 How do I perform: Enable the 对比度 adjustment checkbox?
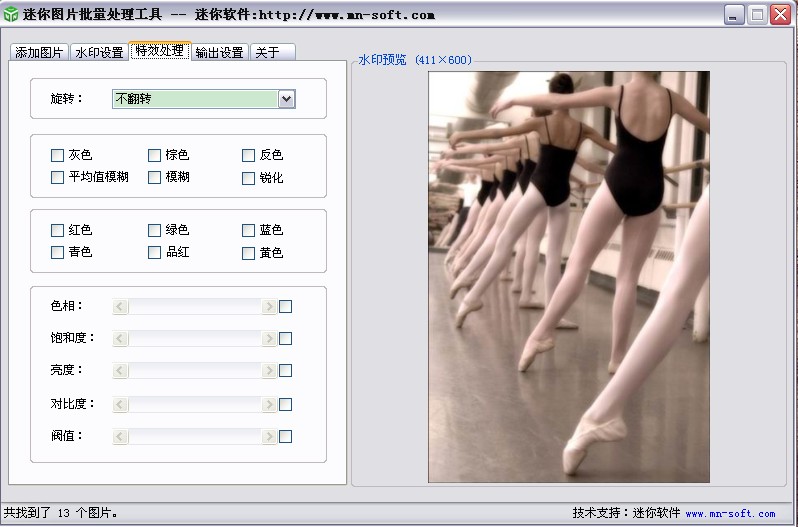[x=286, y=404]
